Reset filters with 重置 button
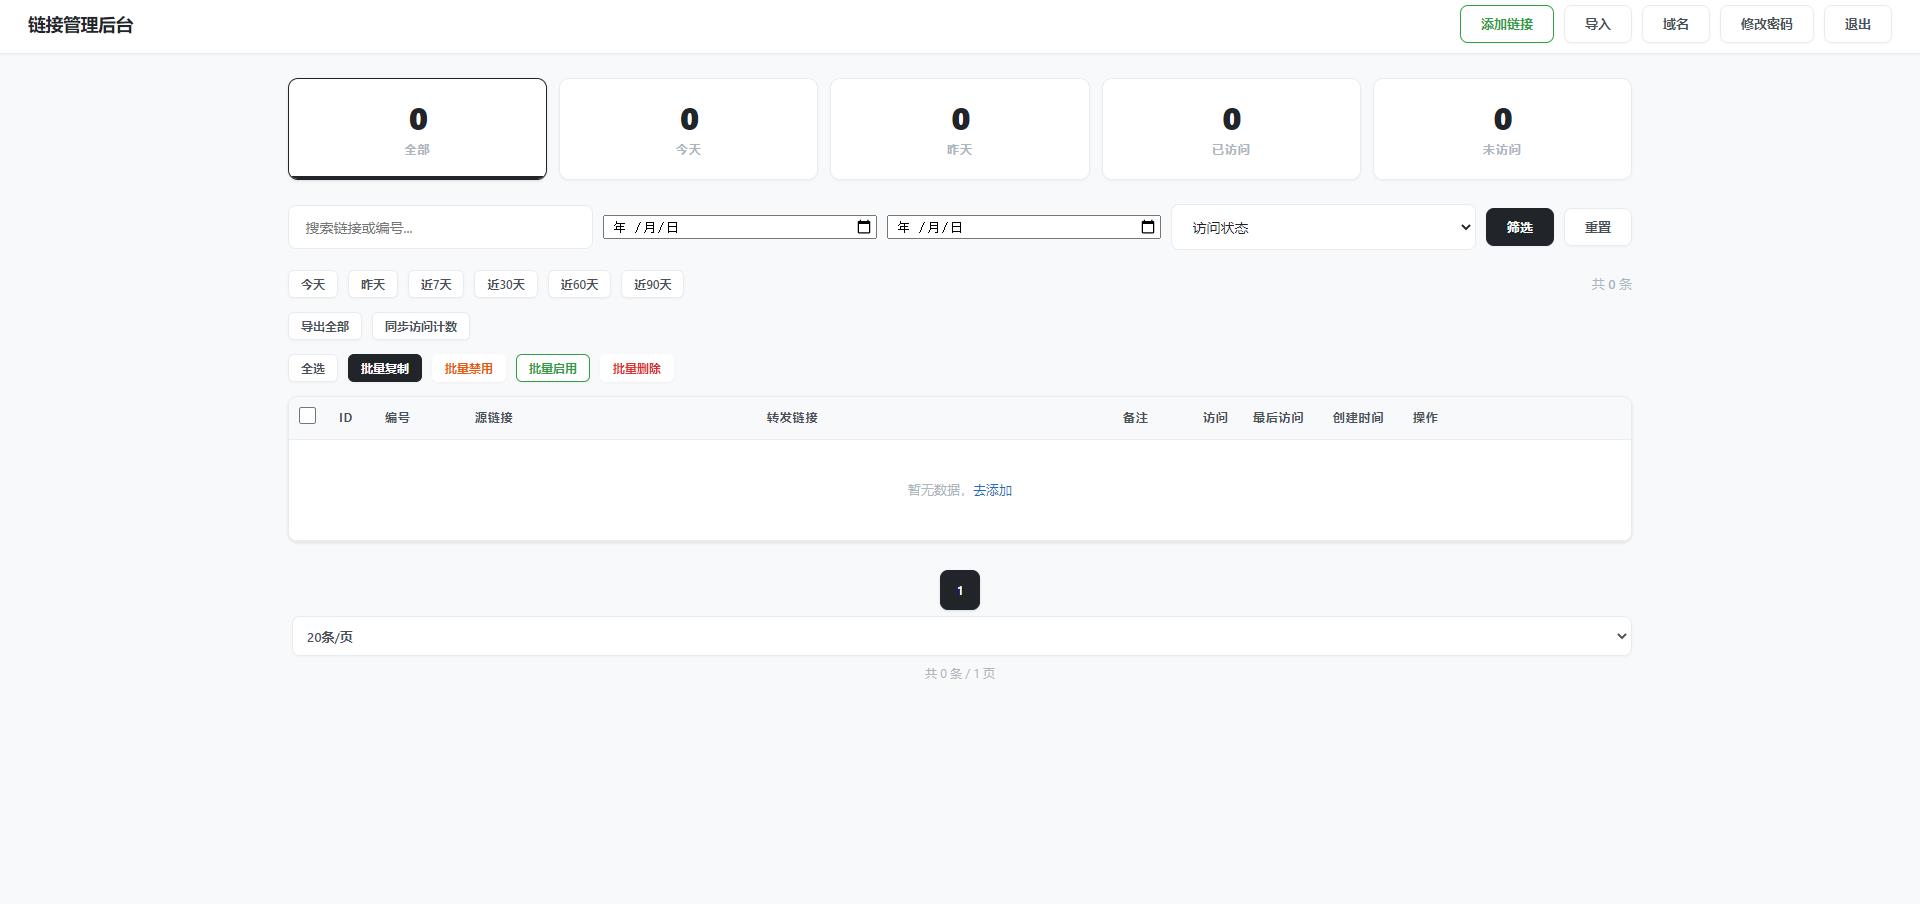The image size is (1920, 904). [1597, 227]
